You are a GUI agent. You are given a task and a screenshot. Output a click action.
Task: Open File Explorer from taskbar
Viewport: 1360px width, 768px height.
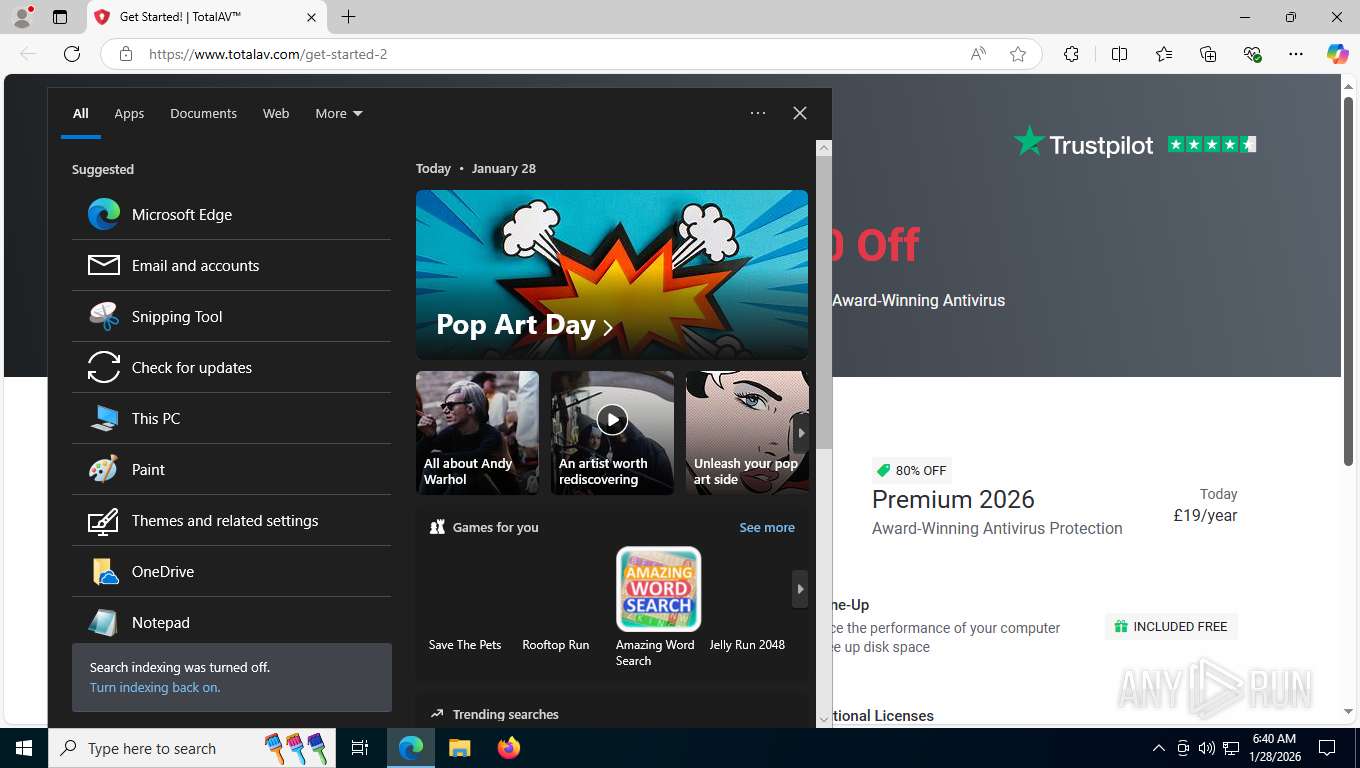coord(460,748)
